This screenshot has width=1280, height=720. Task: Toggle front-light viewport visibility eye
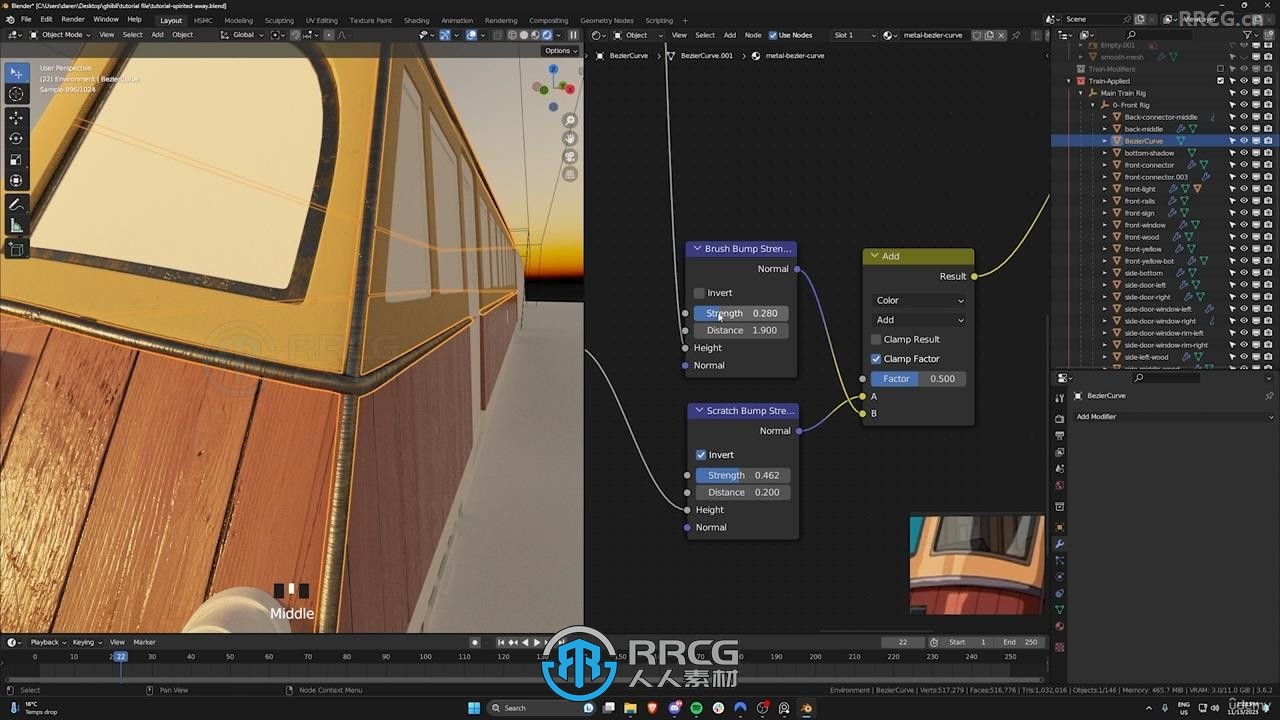coord(1244,189)
